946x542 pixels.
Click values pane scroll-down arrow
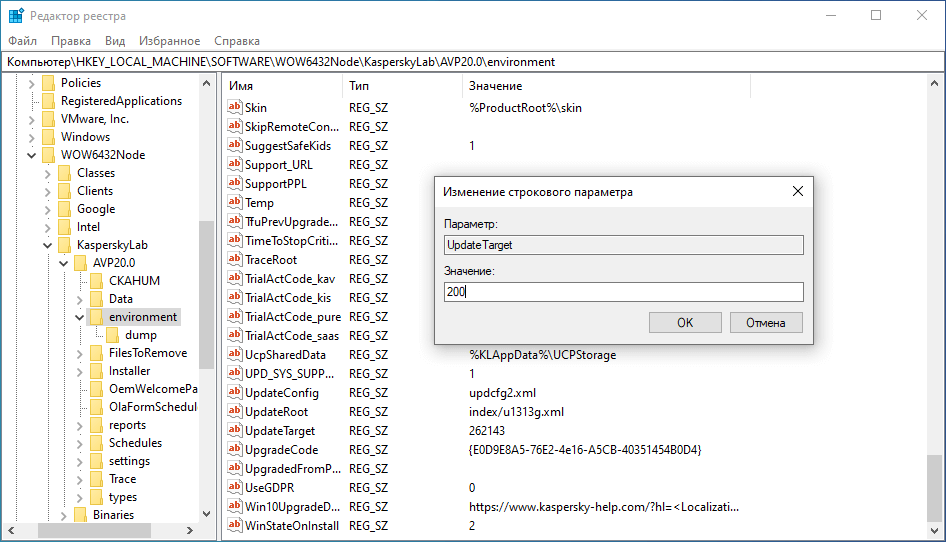[934, 531]
